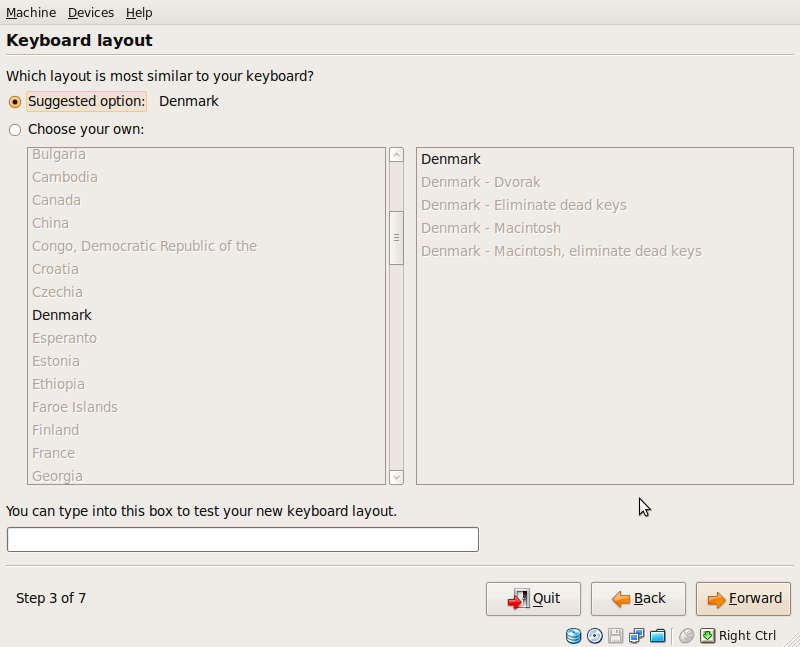Viewport: 800px width, 647px height.
Task: Click the shared folders status icon
Action: tap(658, 636)
